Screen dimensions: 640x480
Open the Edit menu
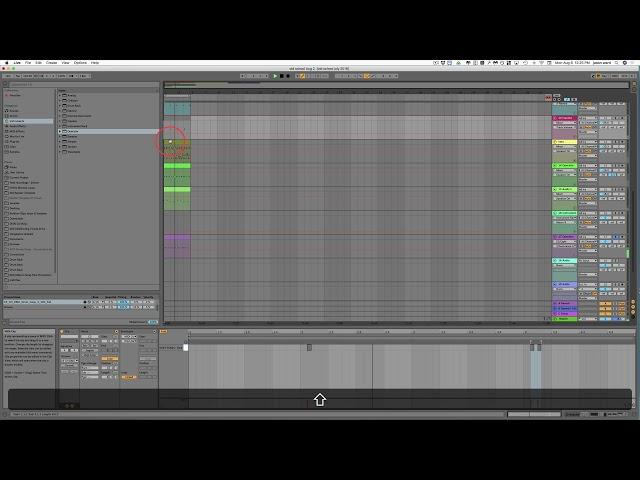point(38,63)
